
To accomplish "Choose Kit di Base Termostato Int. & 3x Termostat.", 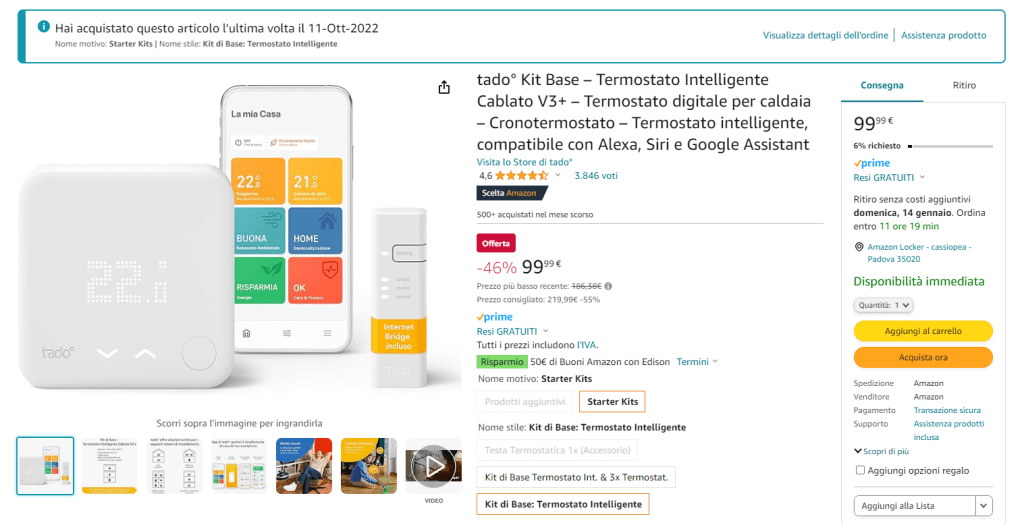I will click(577, 477).
